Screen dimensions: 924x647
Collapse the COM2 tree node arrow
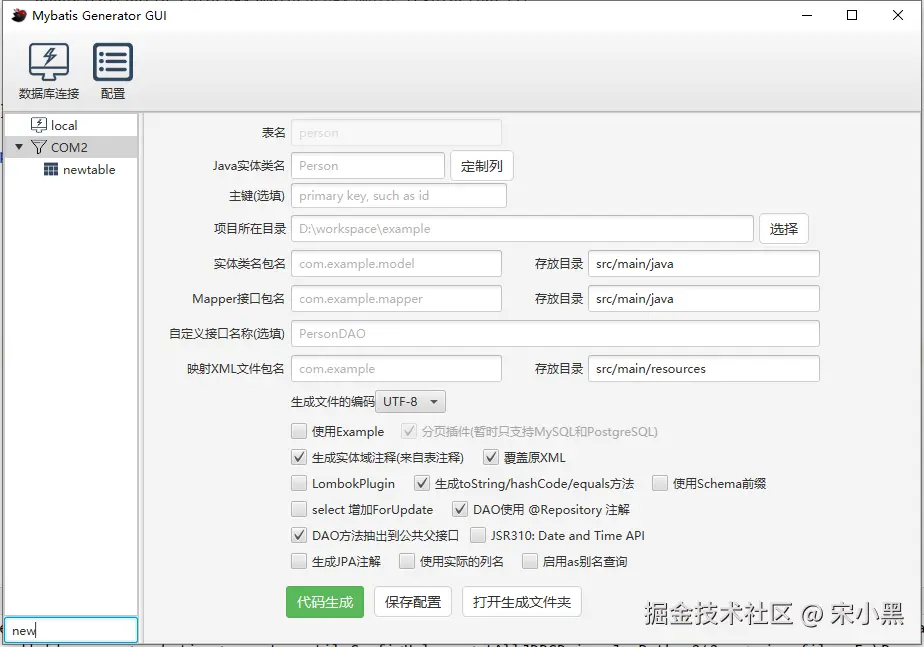click(19, 147)
